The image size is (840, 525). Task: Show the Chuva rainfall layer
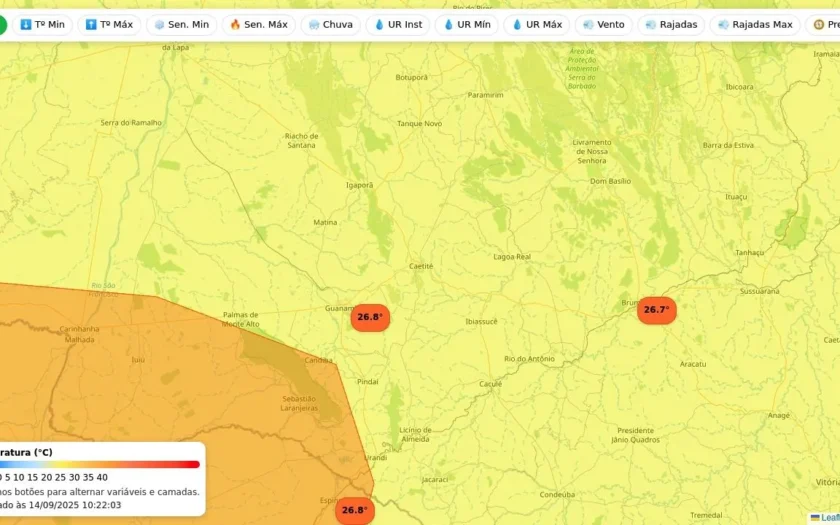(331, 25)
